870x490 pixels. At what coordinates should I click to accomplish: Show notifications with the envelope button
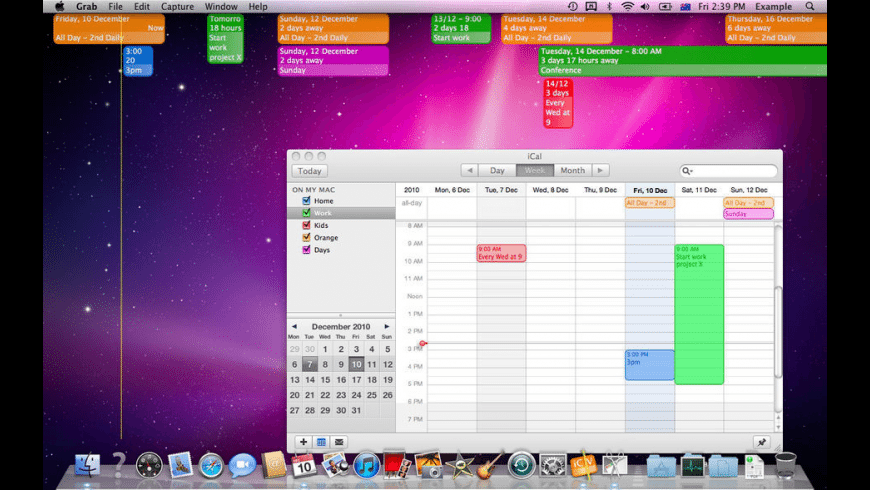pos(338,442)
